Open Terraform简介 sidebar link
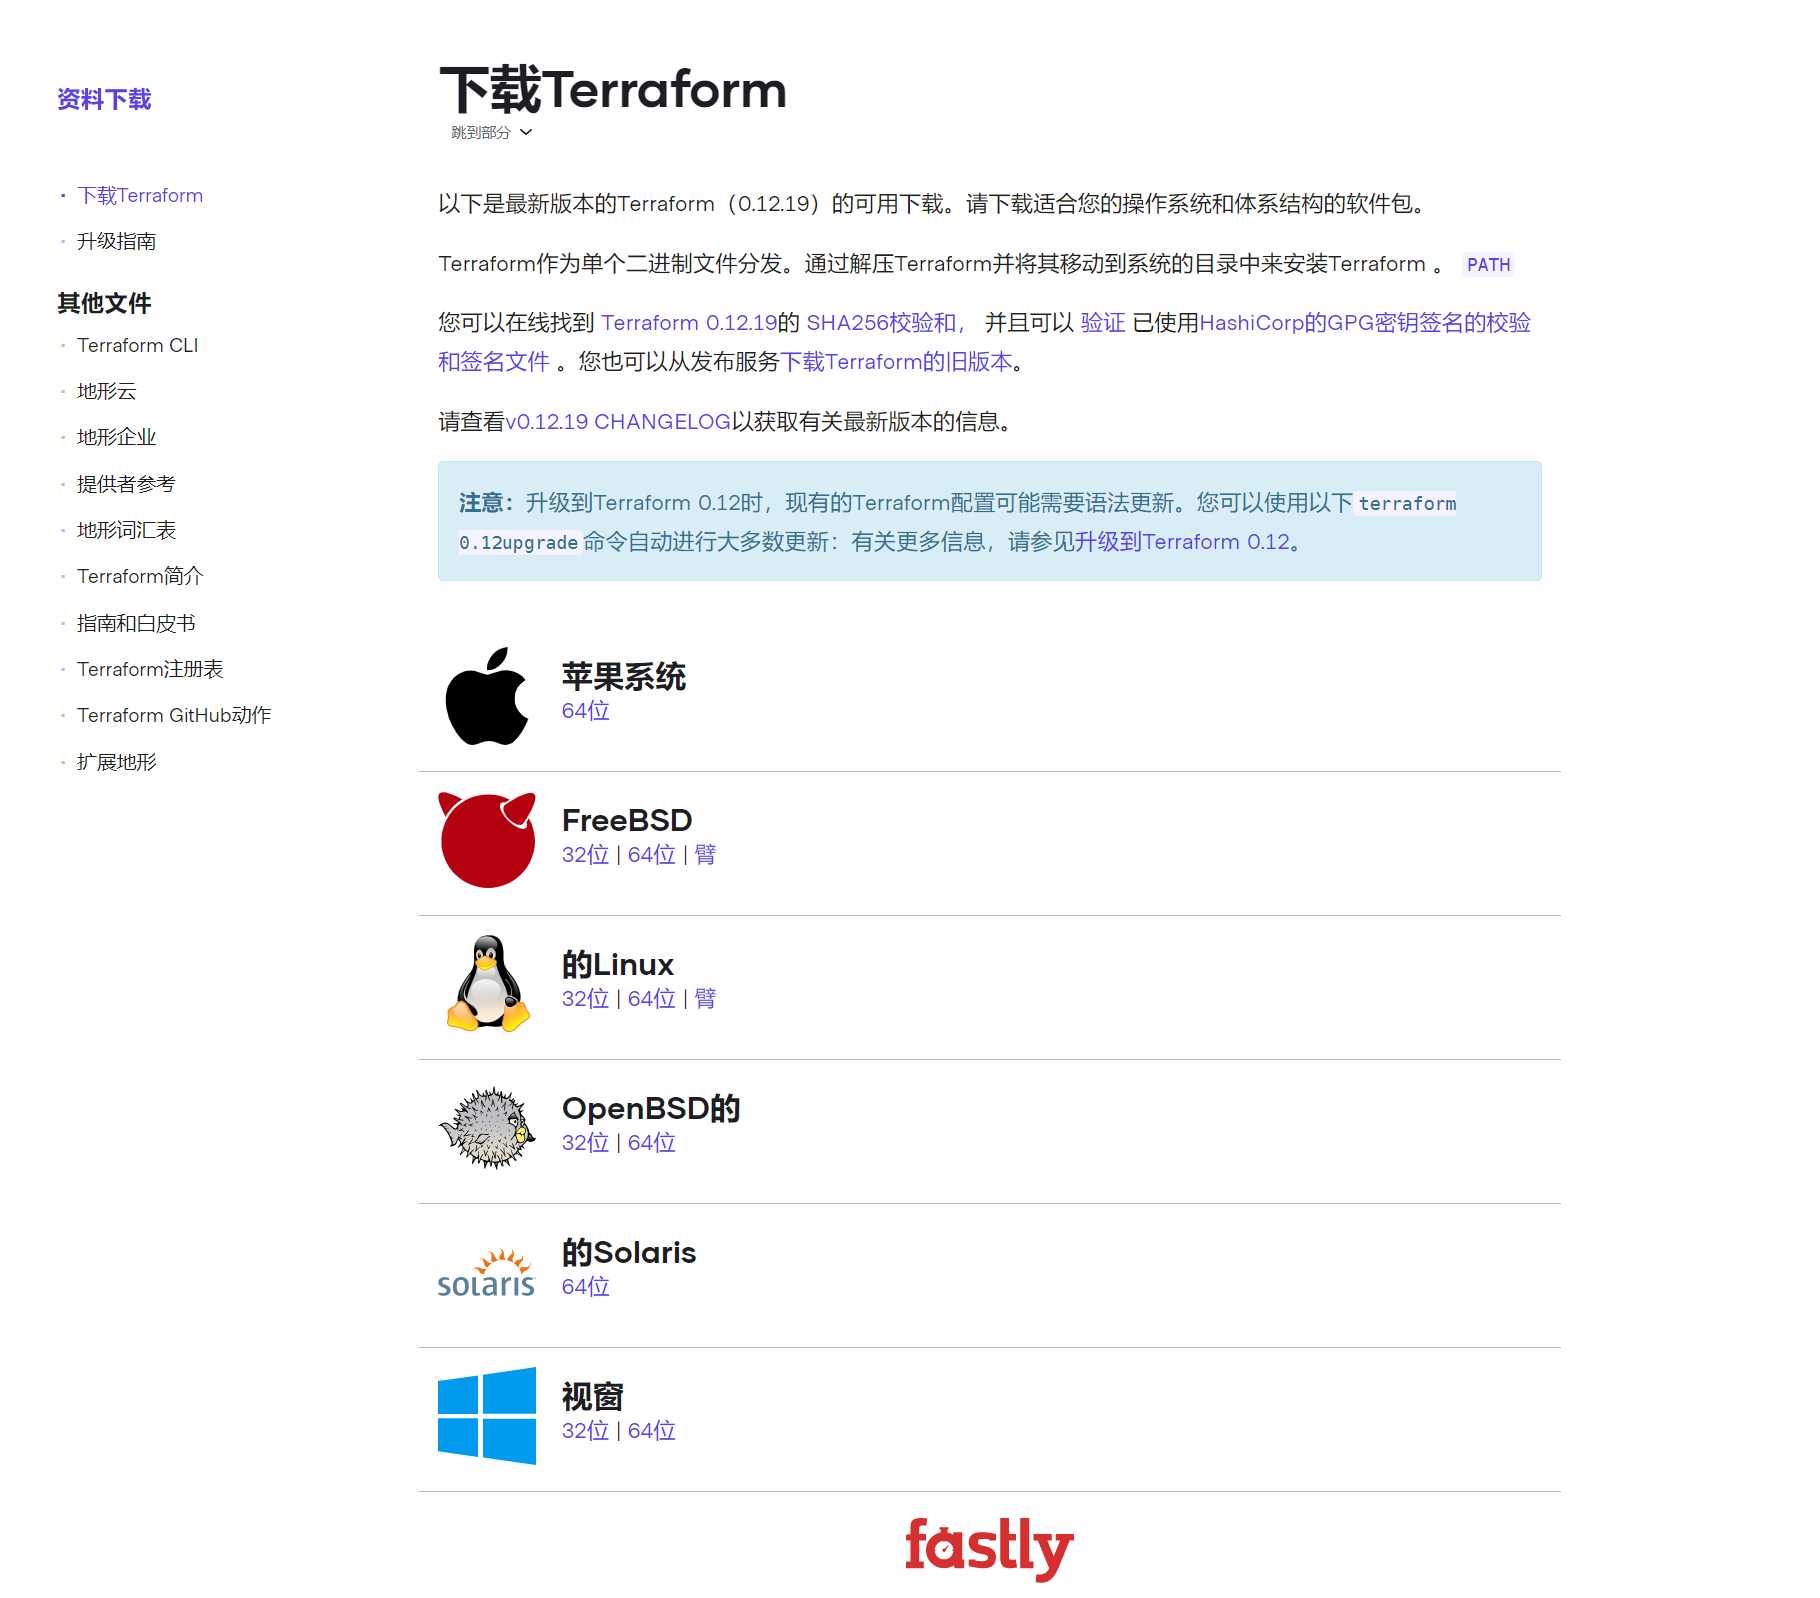Viewport: 1820px width, 1598px height. (x=140, y=576)
